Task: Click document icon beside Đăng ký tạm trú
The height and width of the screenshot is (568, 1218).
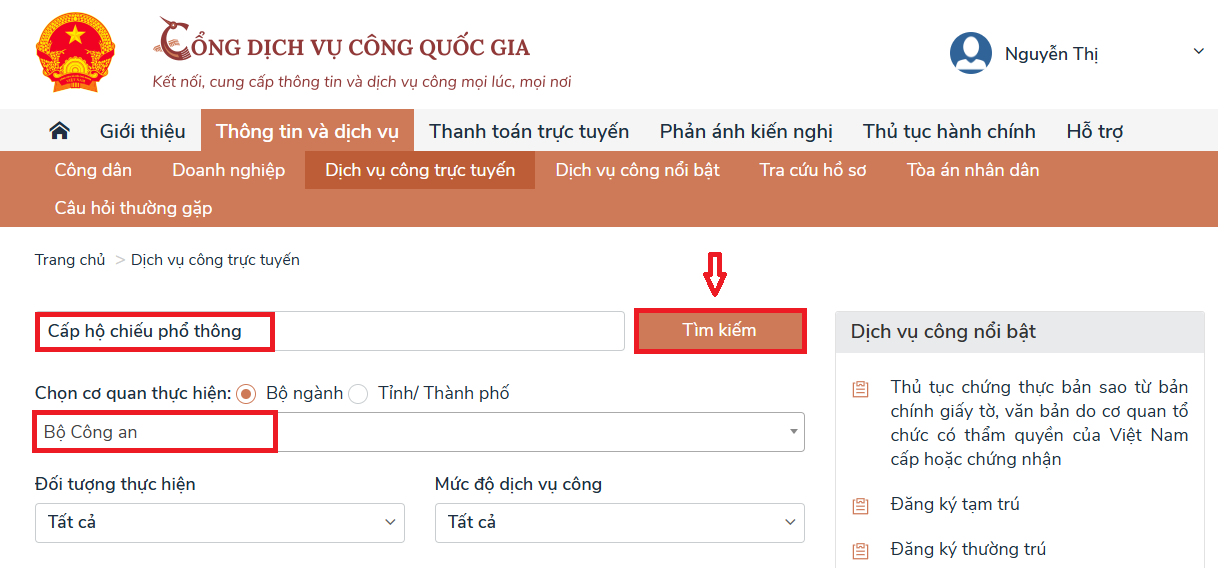Action: (x=860, y=505)
